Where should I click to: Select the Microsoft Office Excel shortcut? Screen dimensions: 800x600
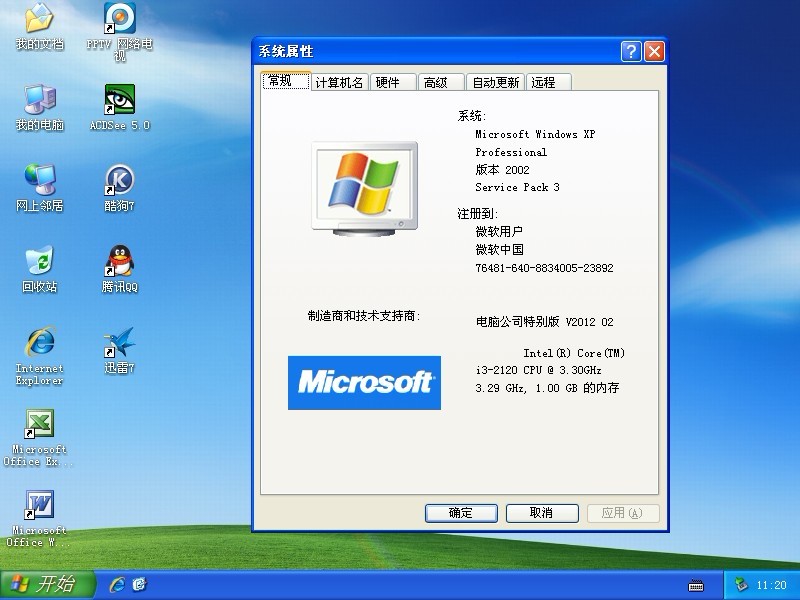39,438
